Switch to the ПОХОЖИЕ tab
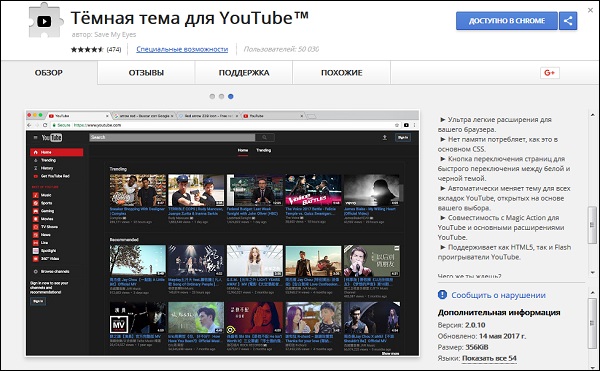The width and height of the screenshot is (600, 371). point(342,73)
